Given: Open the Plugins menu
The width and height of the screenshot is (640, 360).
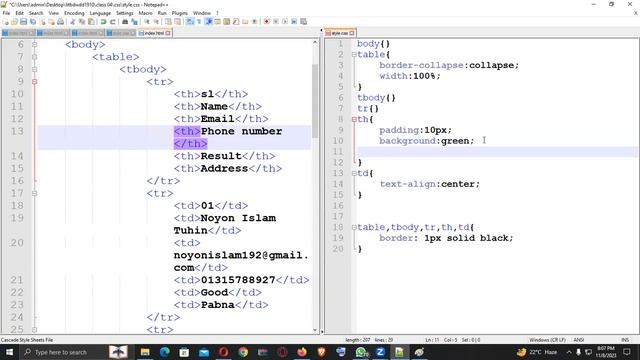Looking at the screenshot, I should 180,13.
